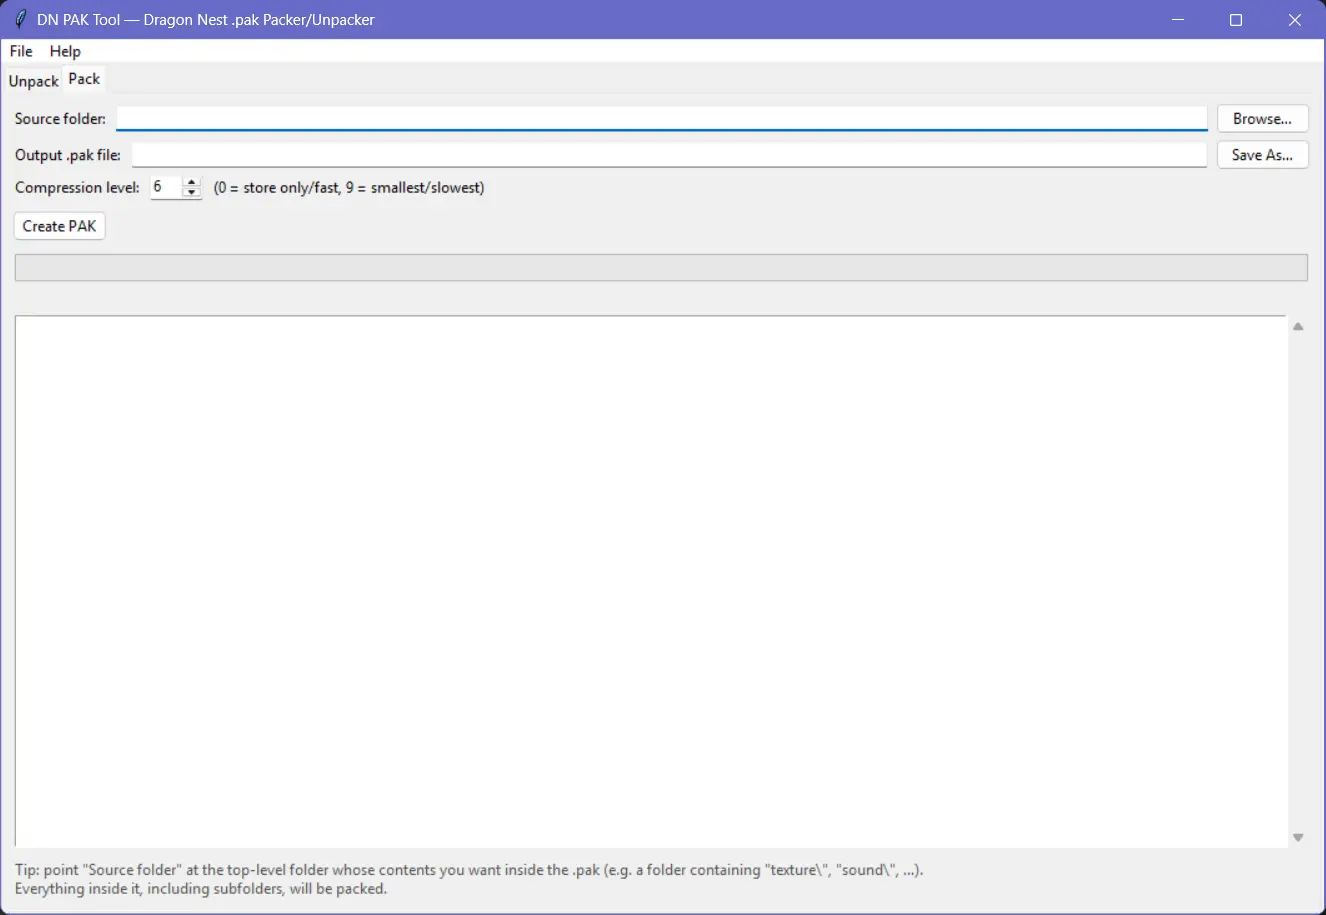The image size is (1326, 915).
Task: Click the Create PAK button
Action: pos(59,226)
